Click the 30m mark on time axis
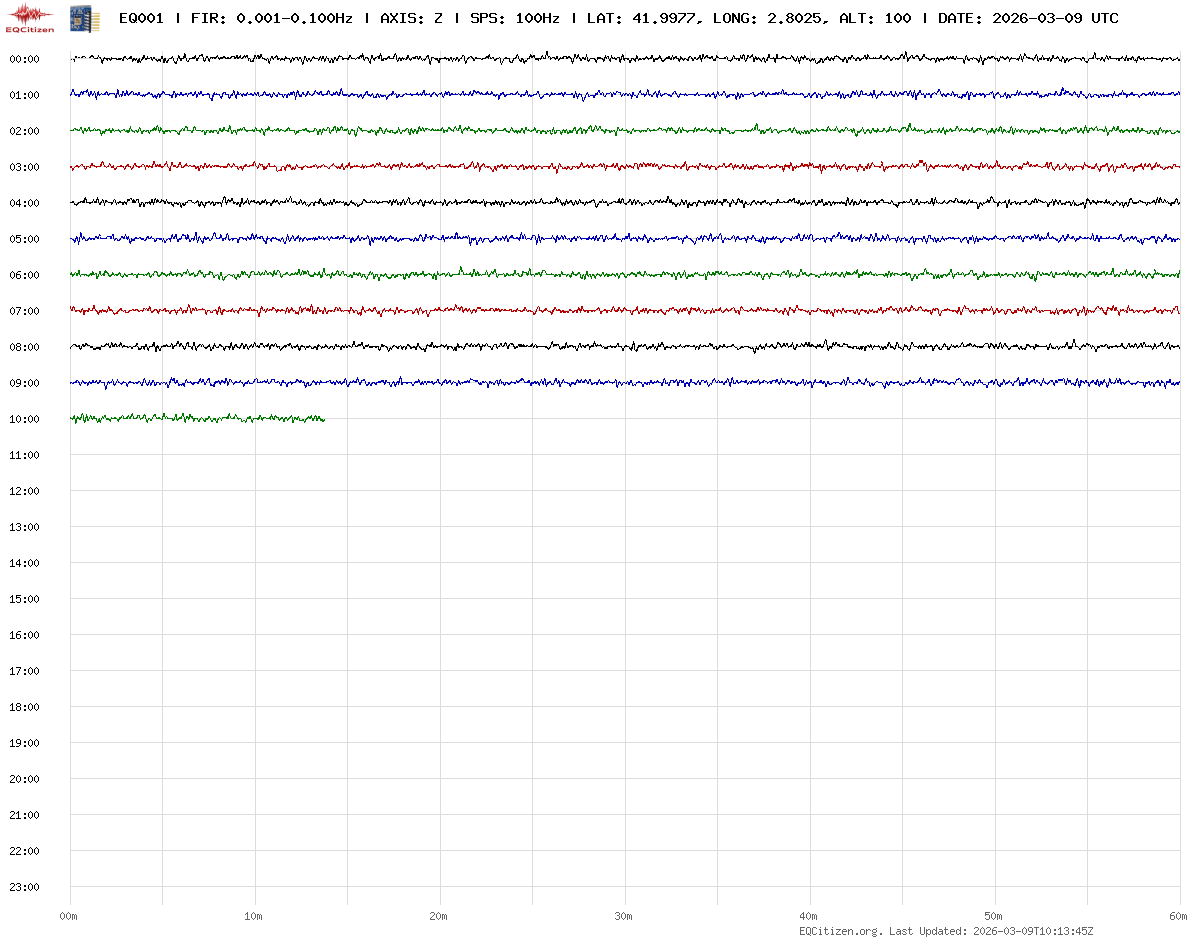1200x940 pixels. (624, 916)
